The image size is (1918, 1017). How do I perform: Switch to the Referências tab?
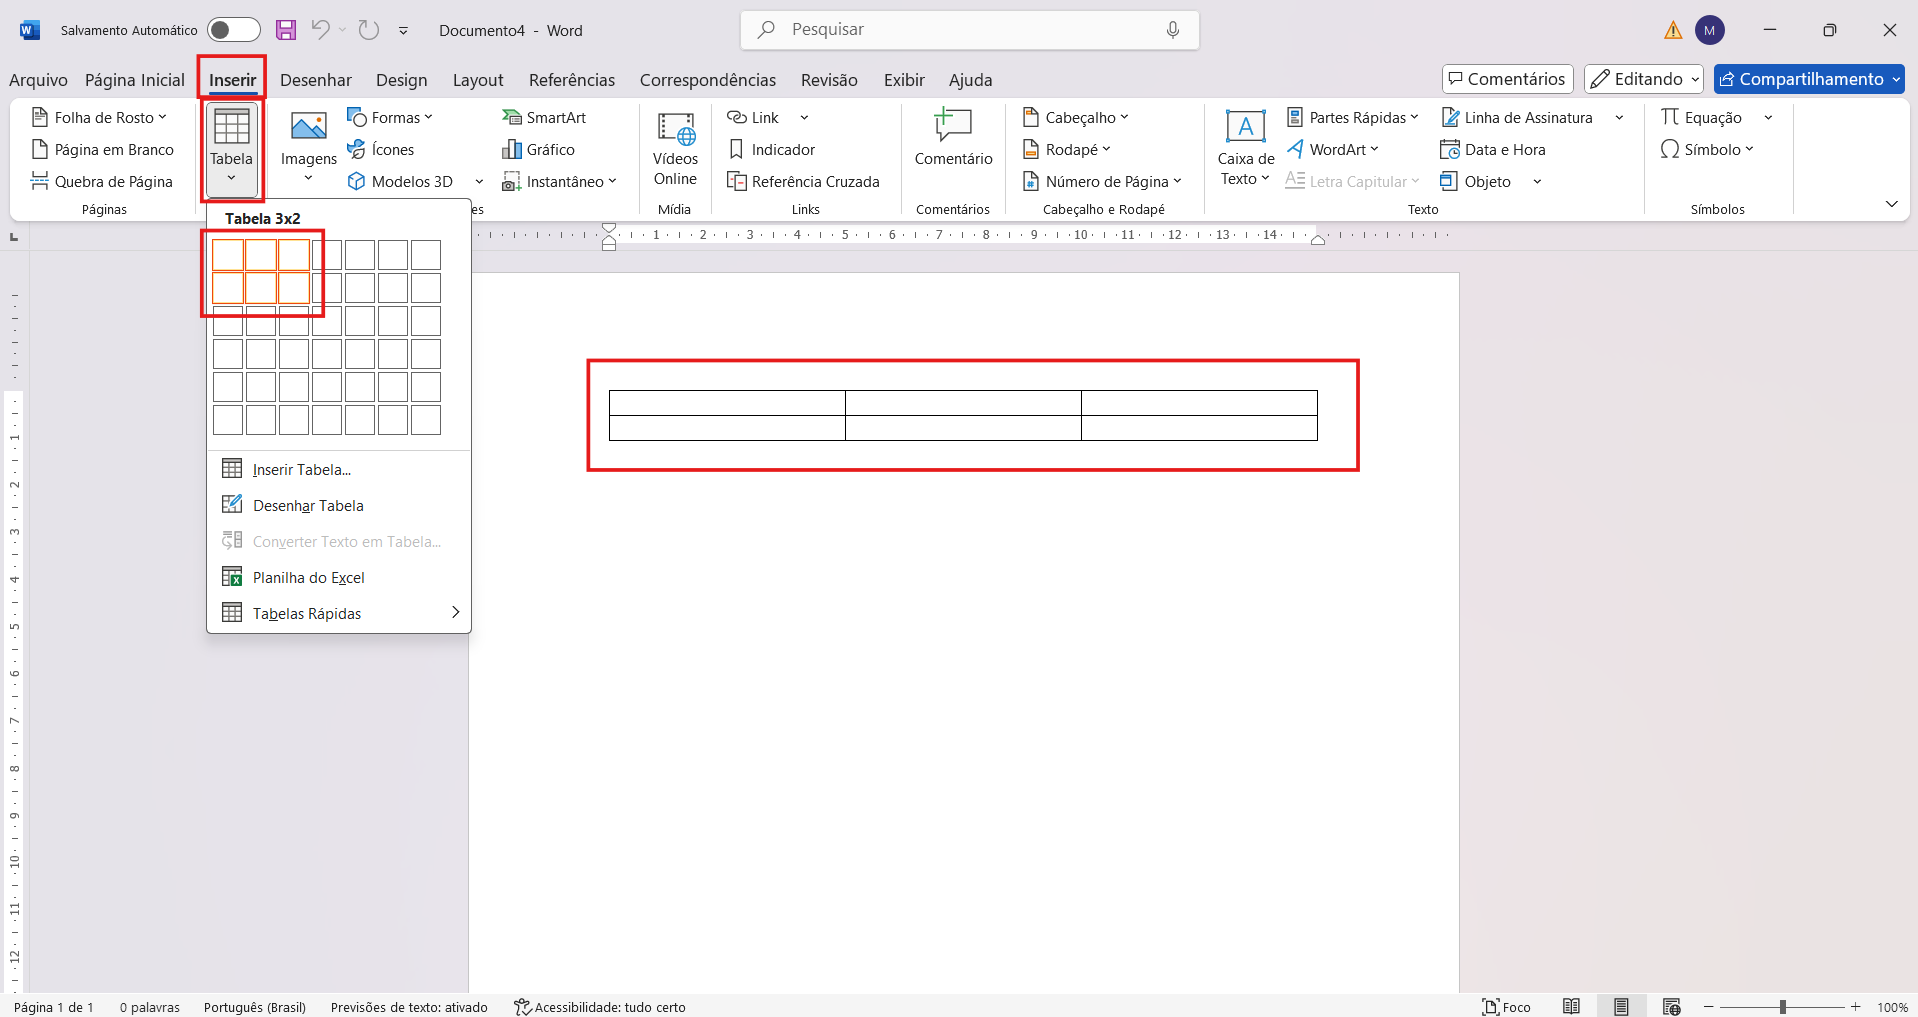572,80
